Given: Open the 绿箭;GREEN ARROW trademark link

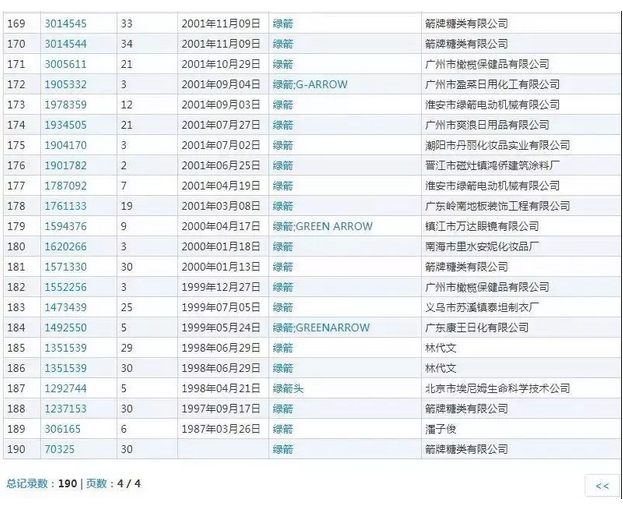Looking at the screenshot, I should pyautogui.click(x=323, y=226).
